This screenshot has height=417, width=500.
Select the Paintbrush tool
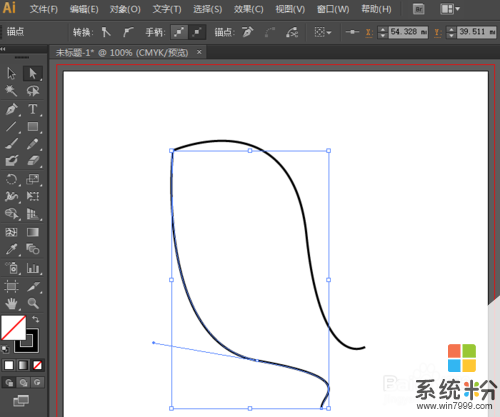coord(11,144)
